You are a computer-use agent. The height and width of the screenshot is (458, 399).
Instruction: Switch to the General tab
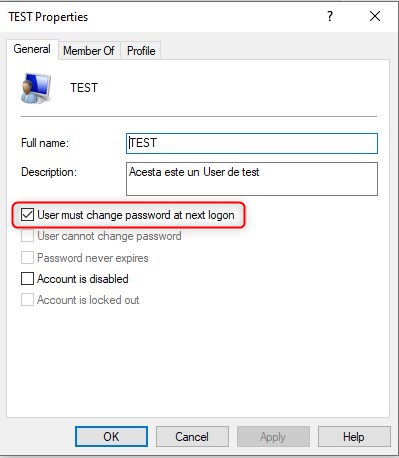point(32,49)
